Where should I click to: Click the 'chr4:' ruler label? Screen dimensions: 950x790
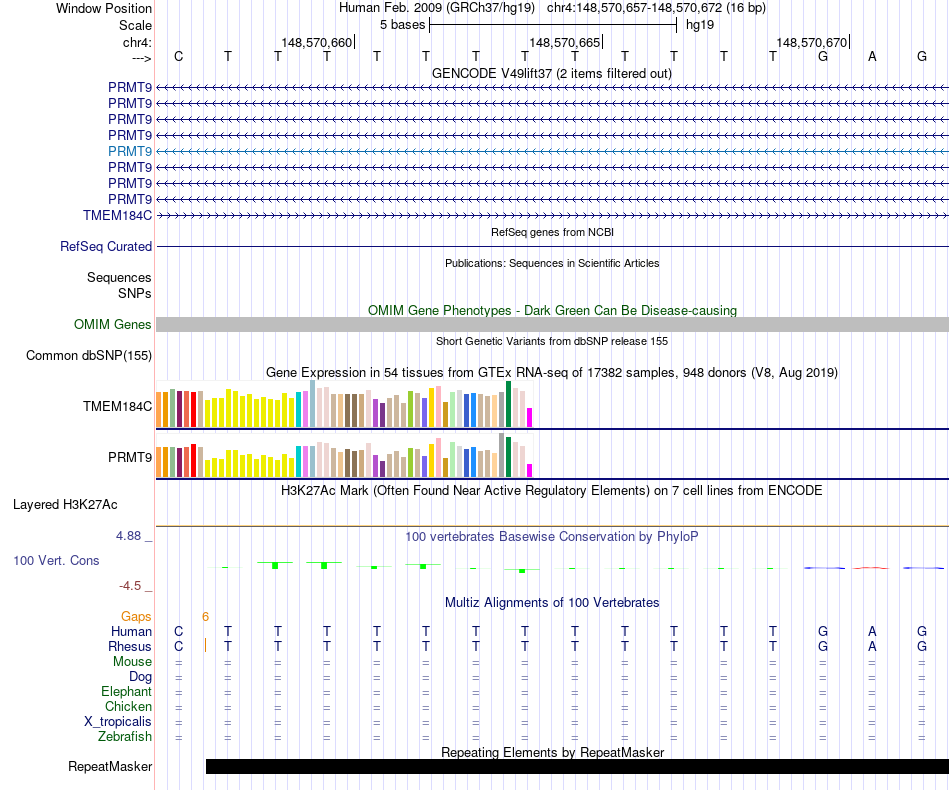coord(137,42)
